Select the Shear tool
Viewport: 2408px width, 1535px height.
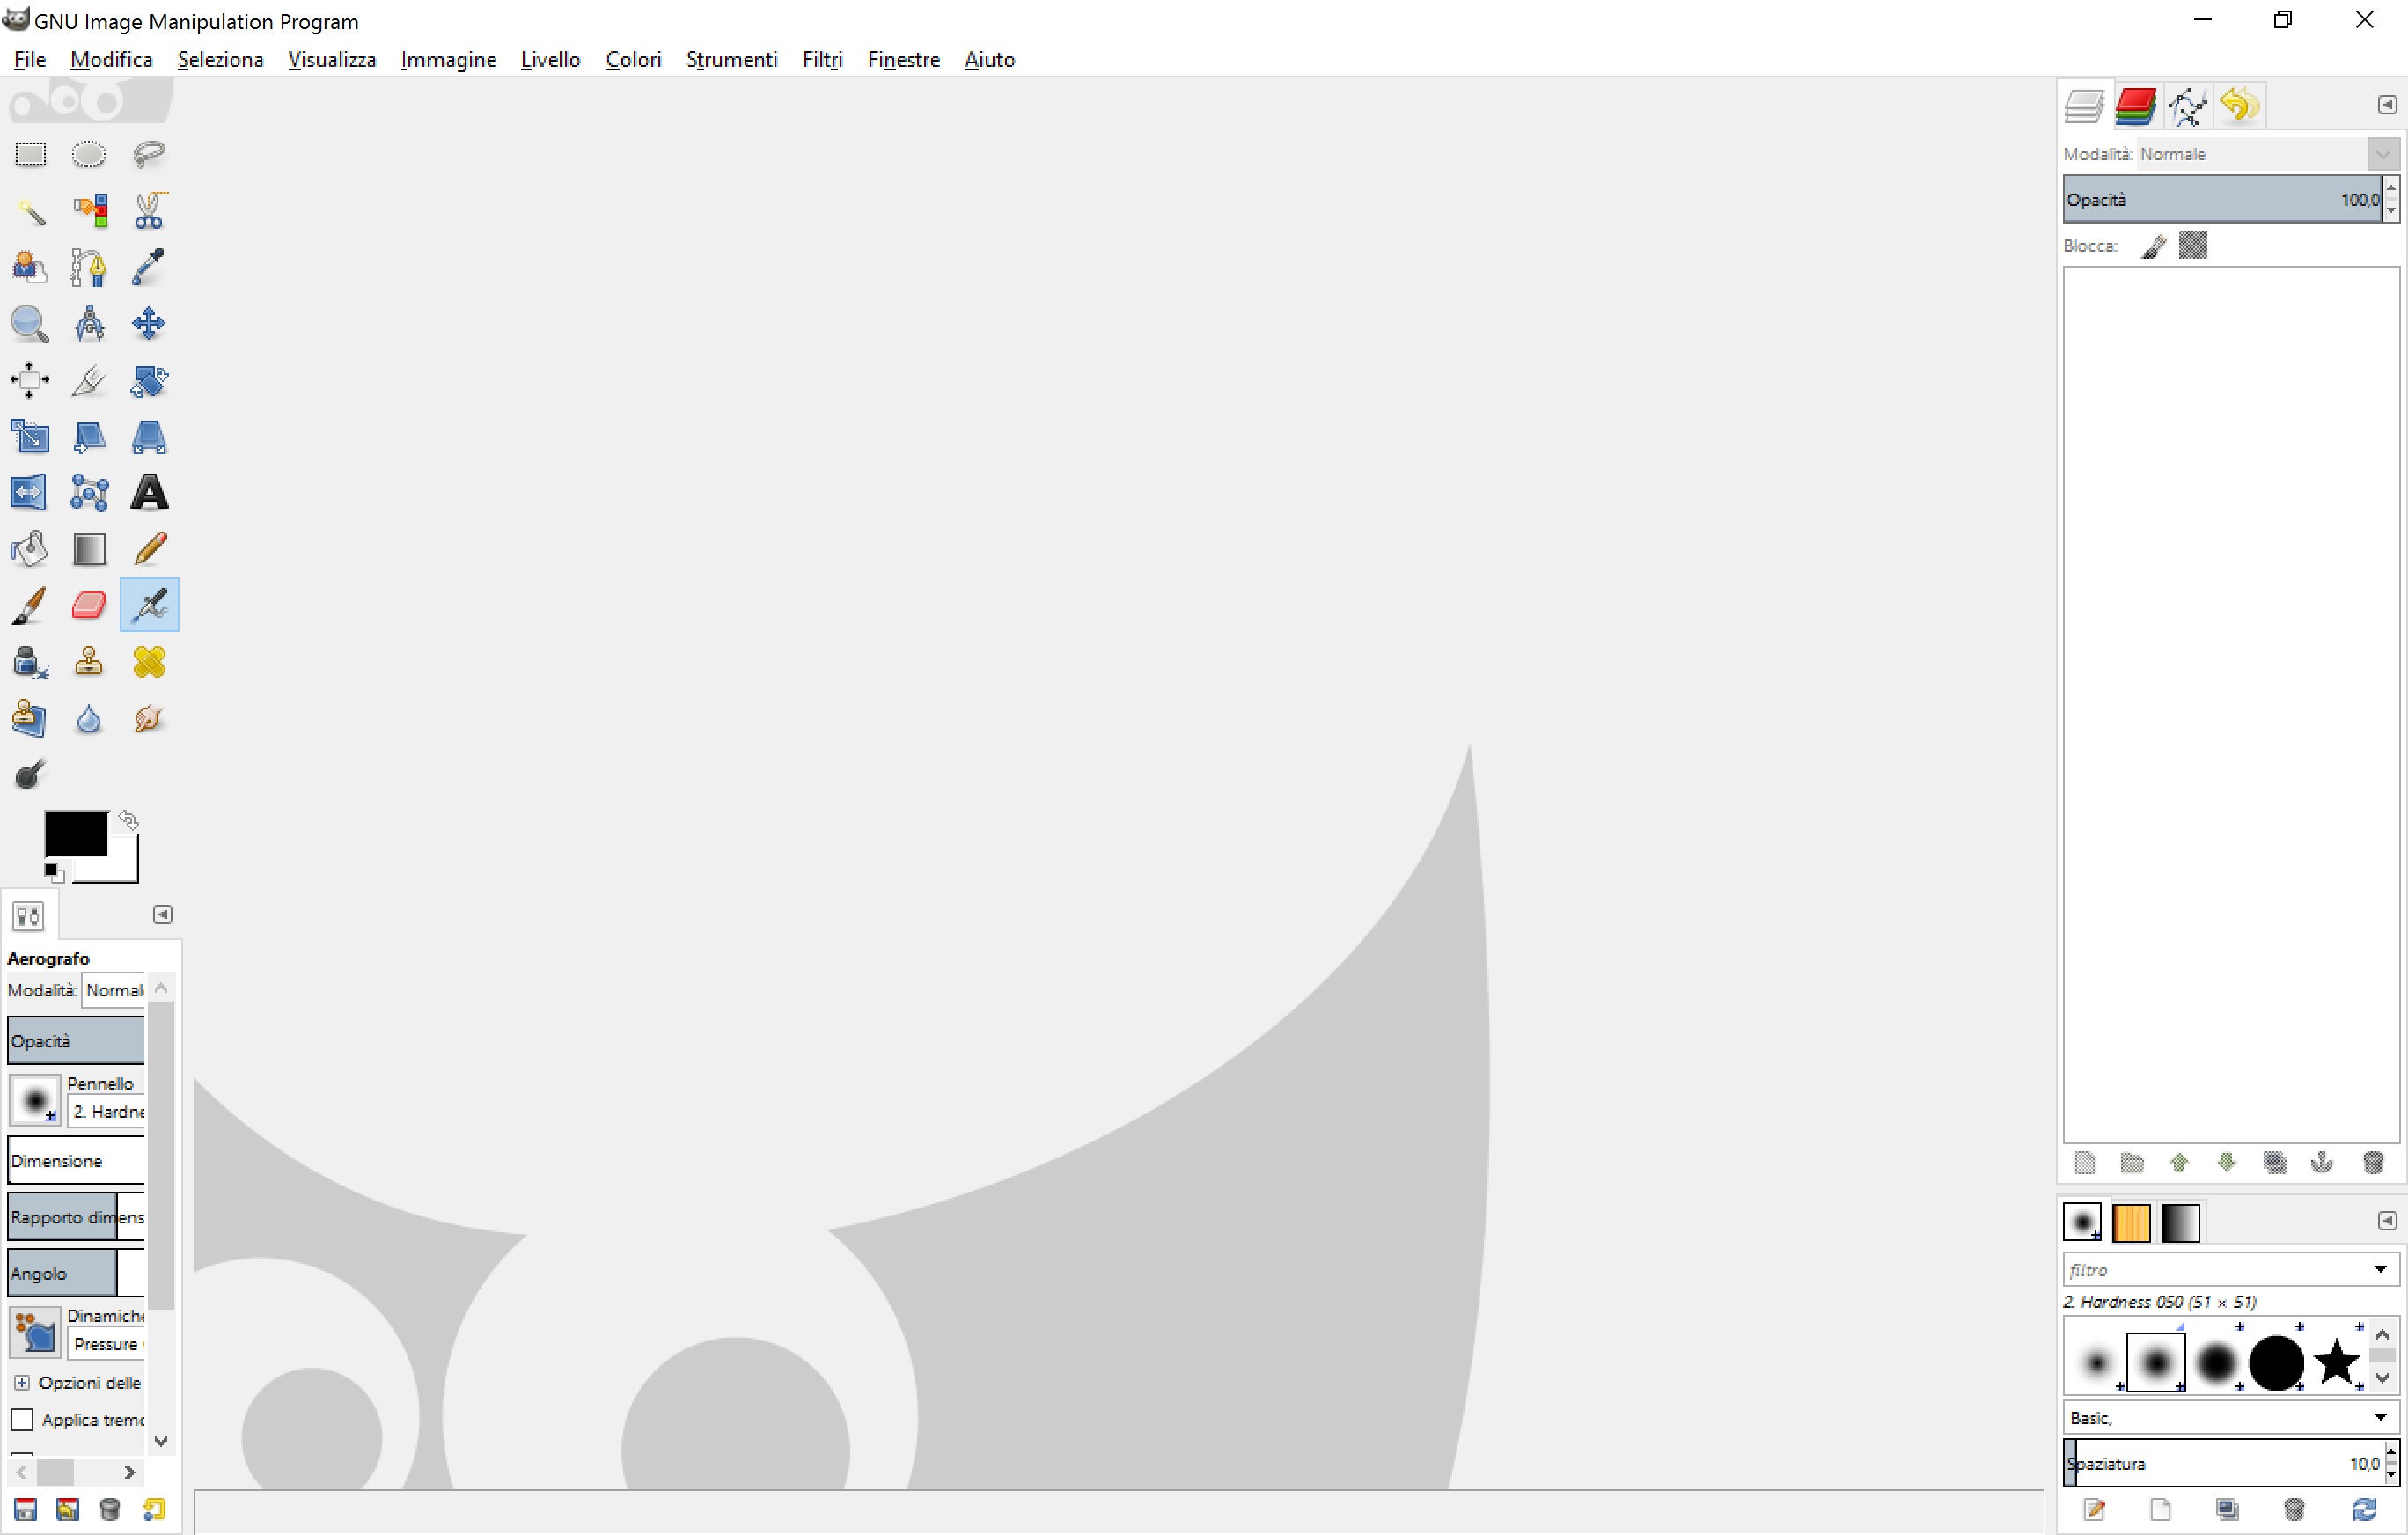pyautogui.click(x=89, y=436)
